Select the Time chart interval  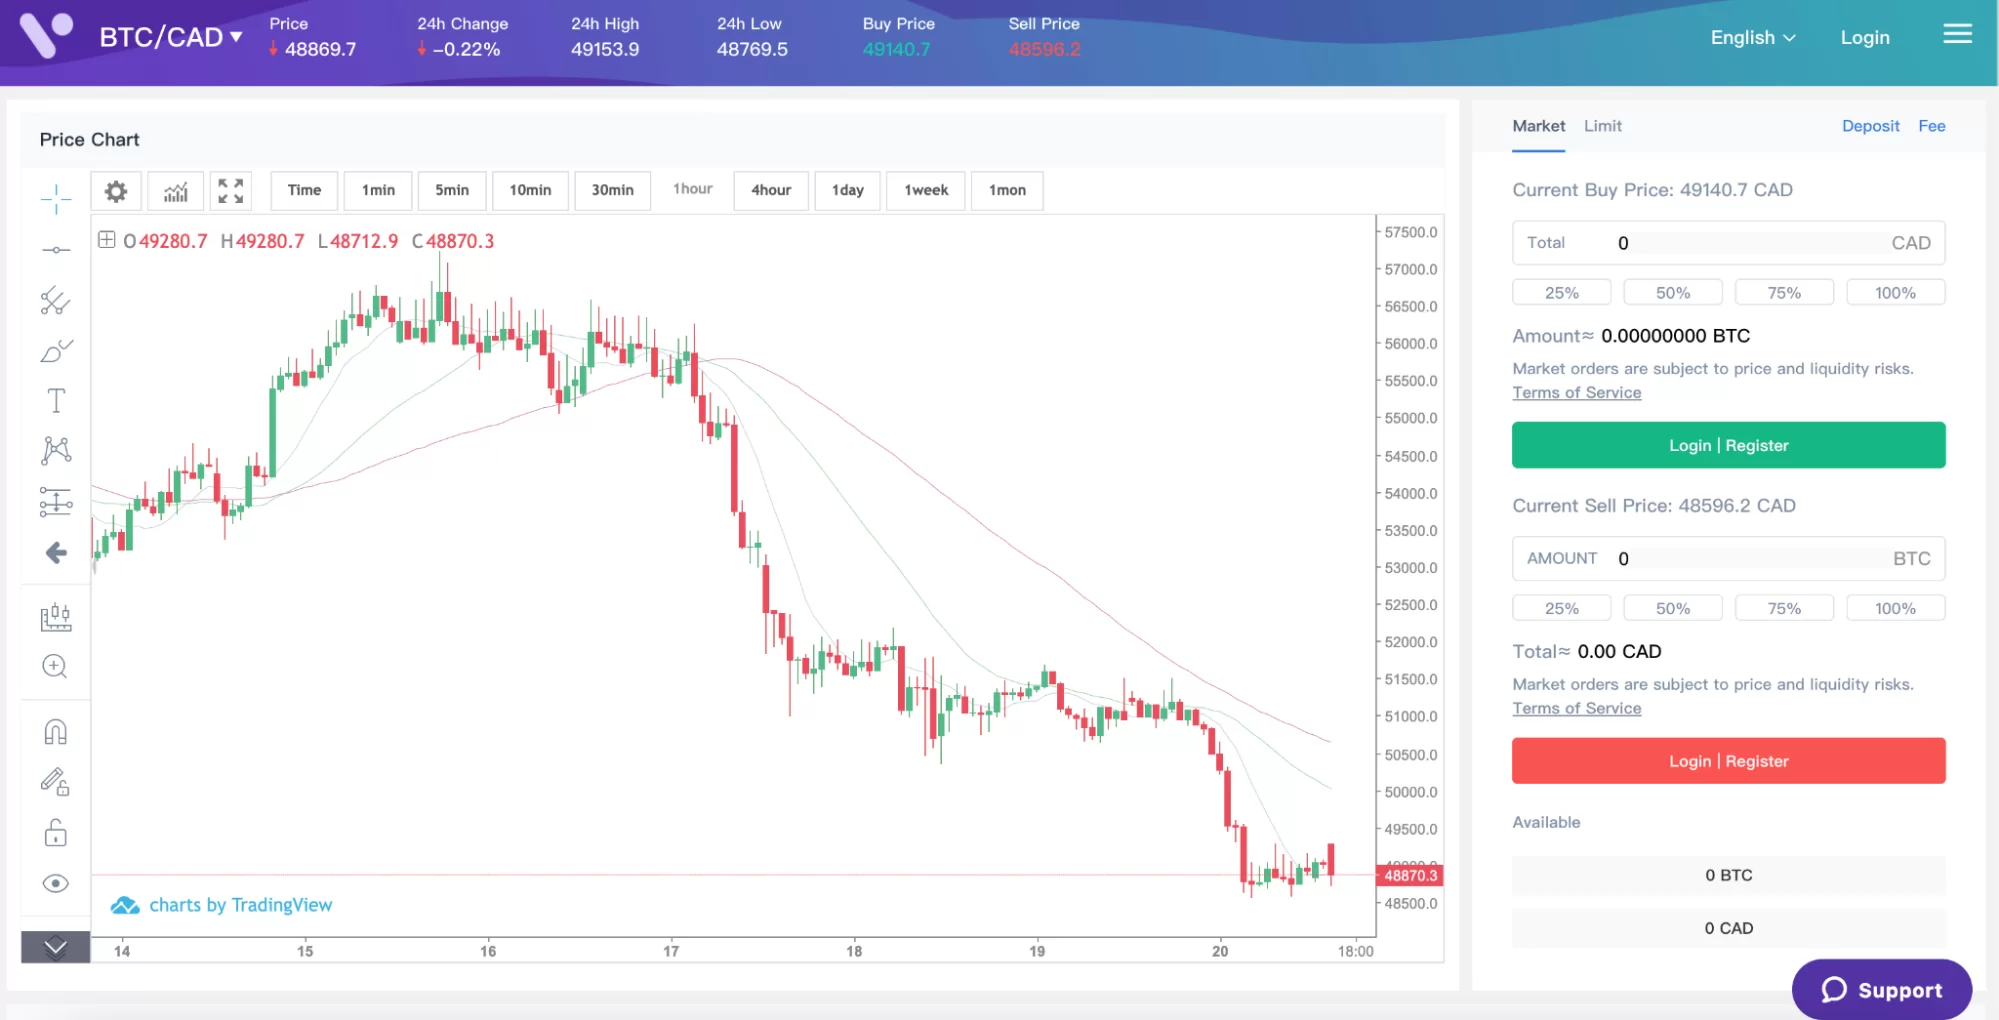304,190
